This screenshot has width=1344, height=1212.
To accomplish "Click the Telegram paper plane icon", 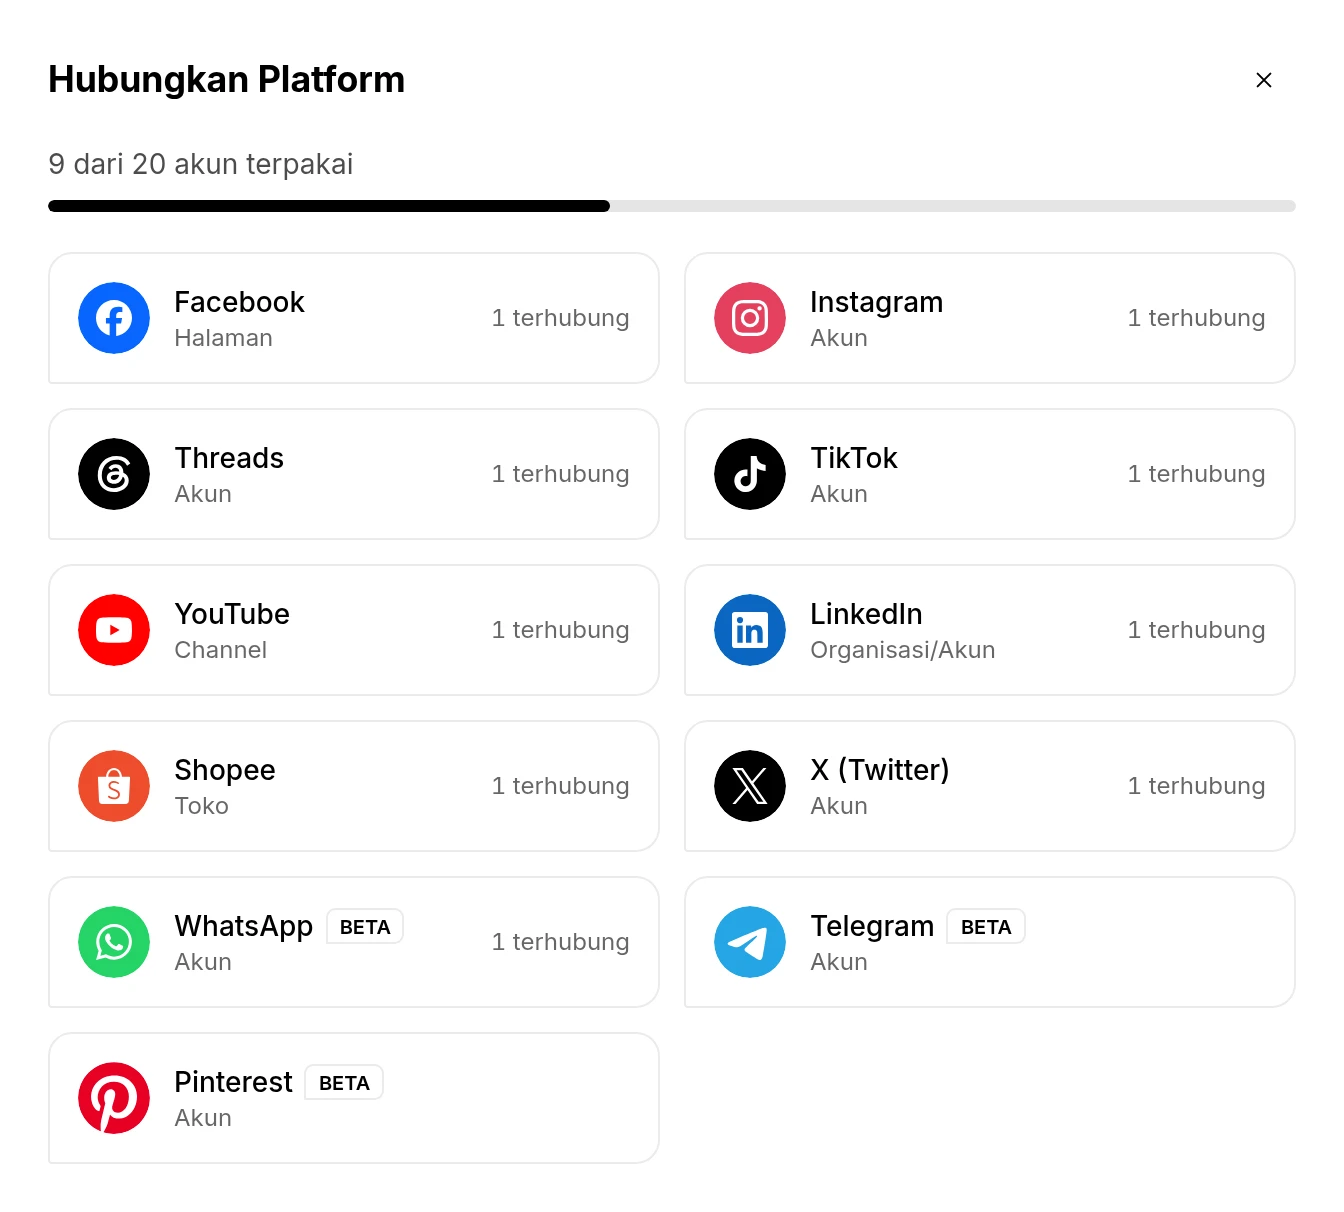I will pos(750,942).
